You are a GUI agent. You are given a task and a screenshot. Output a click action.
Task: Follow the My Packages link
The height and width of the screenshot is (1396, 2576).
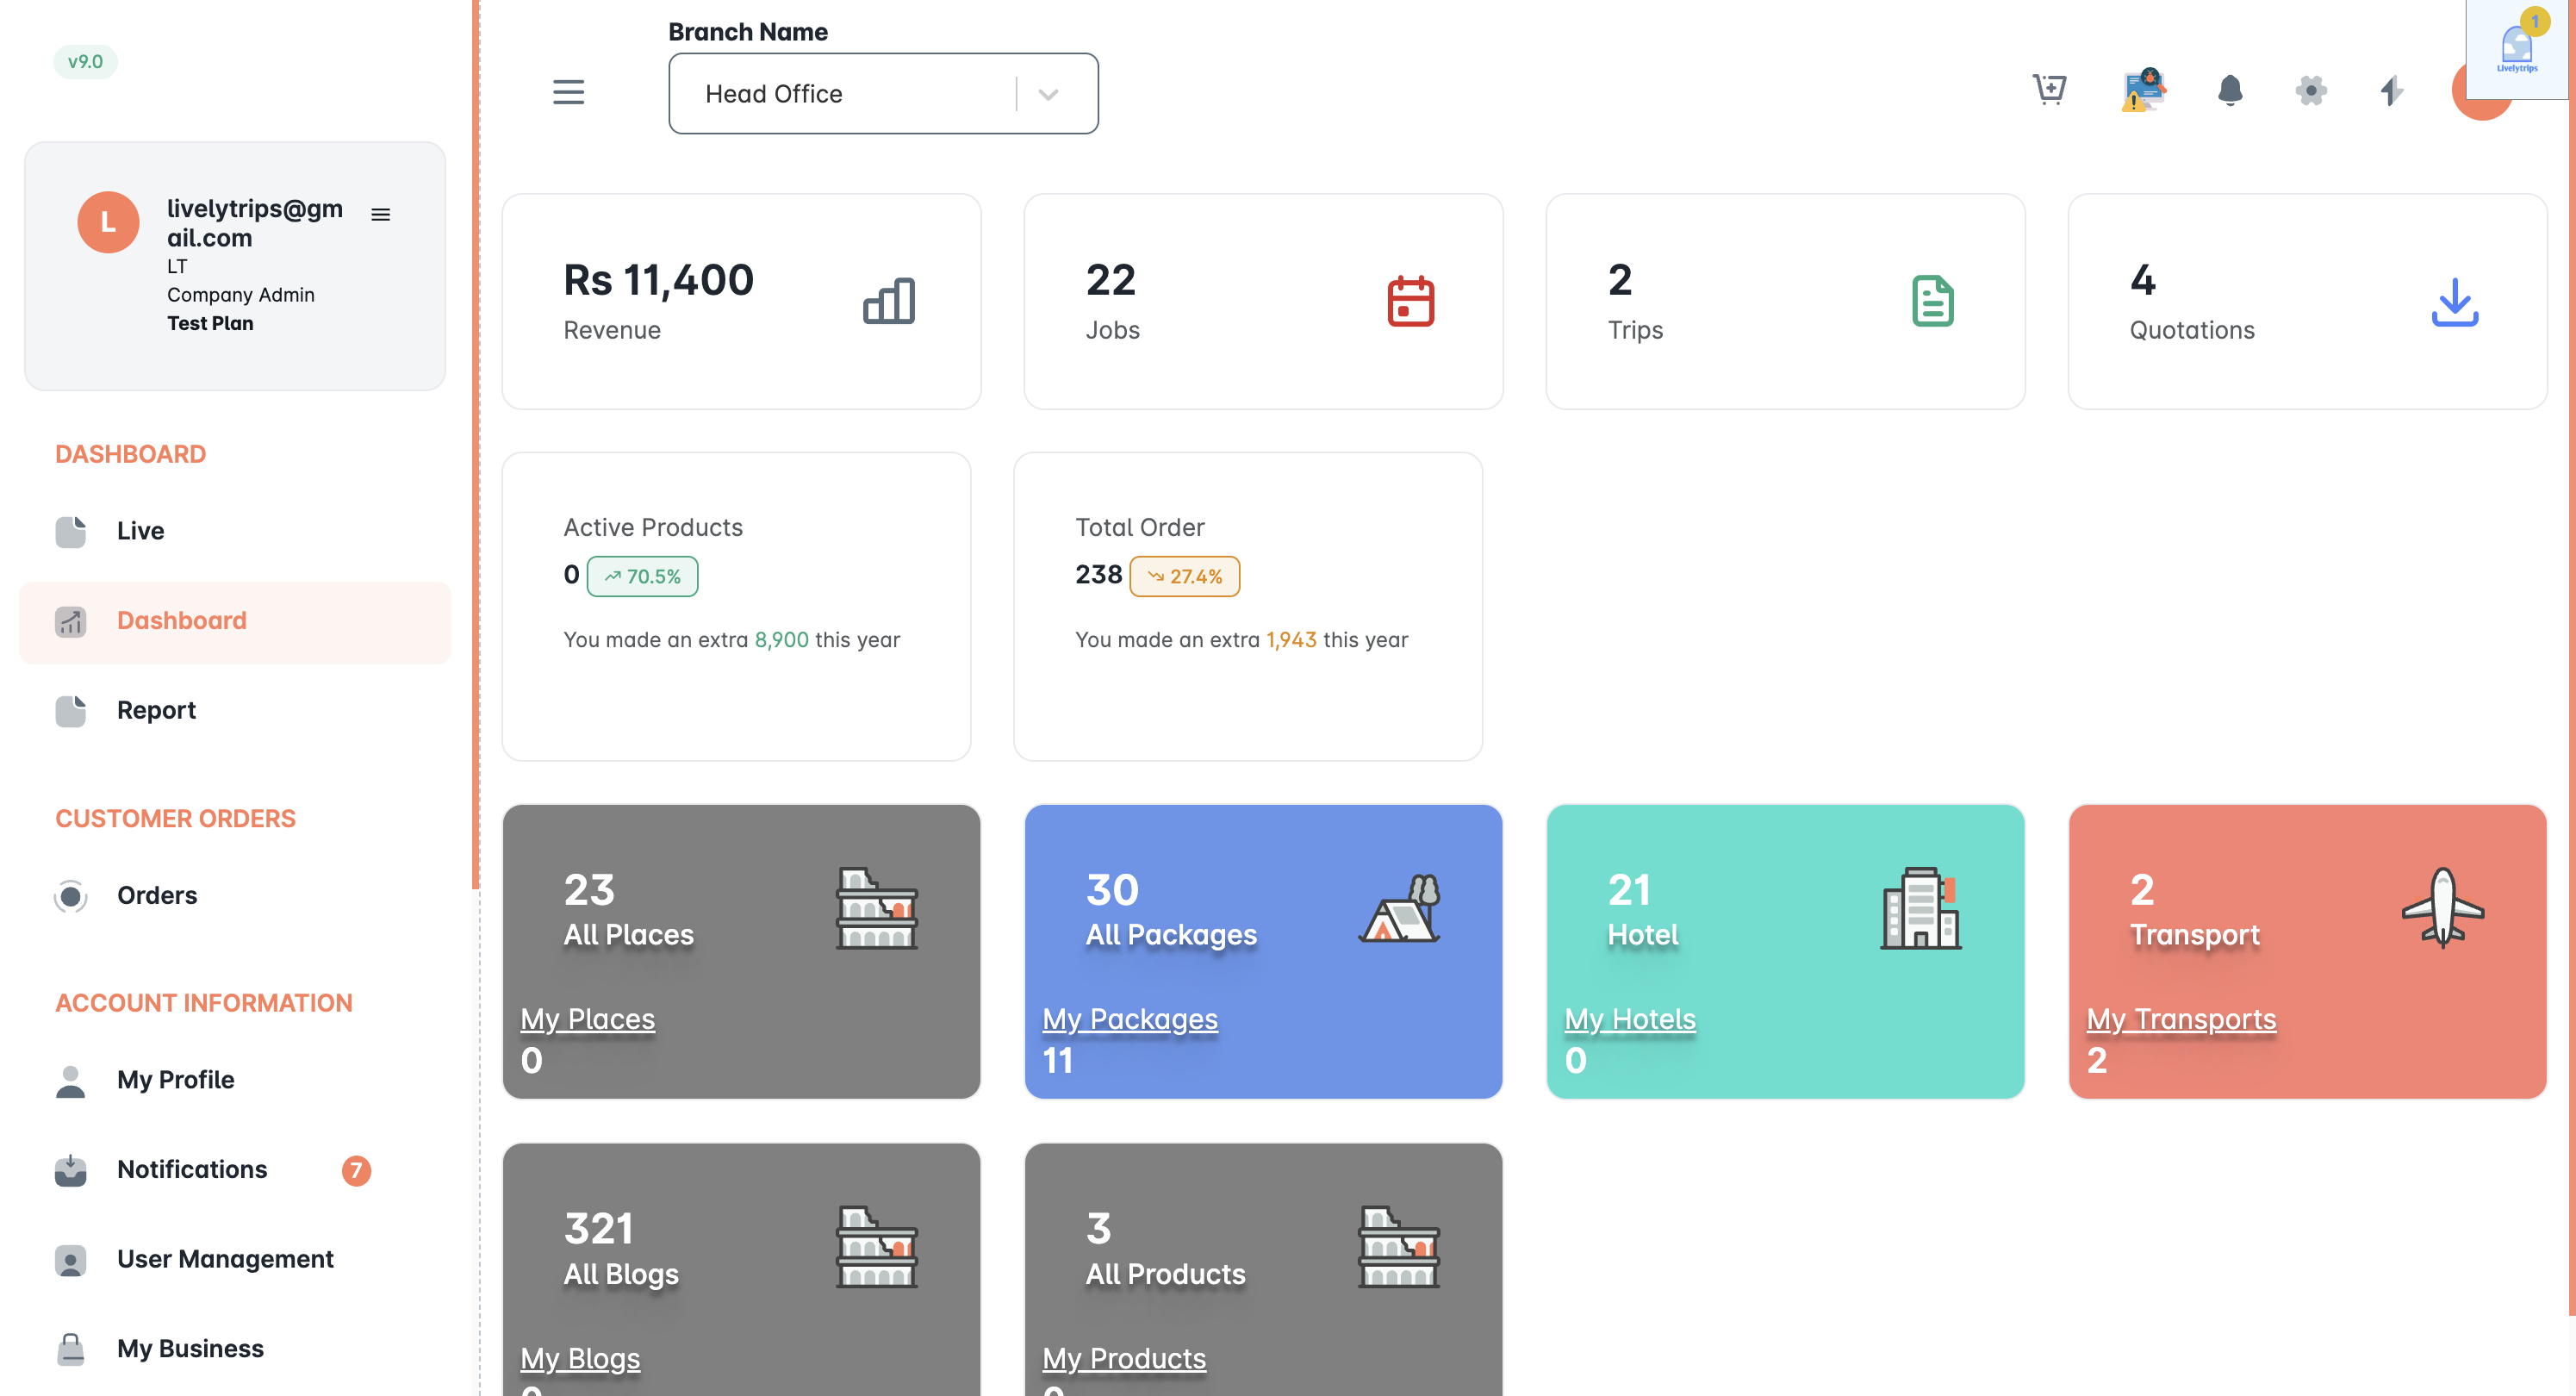point(1129,1018)
